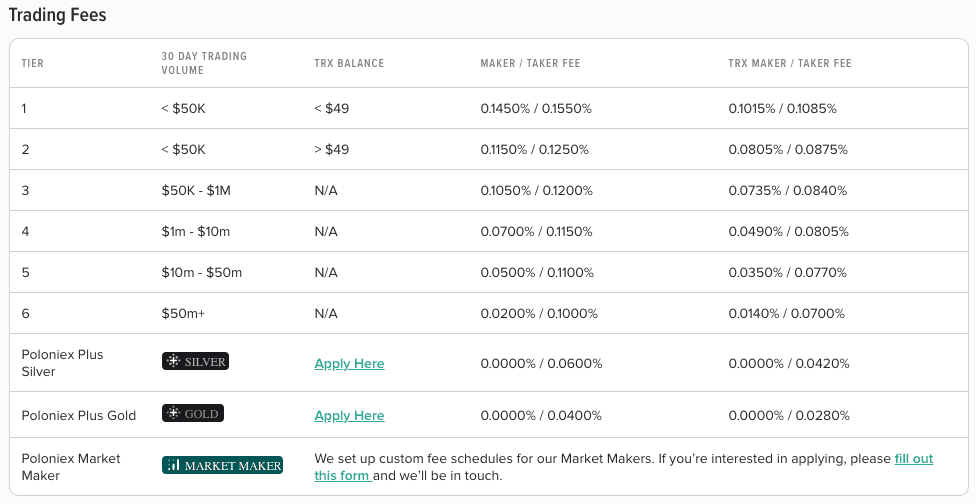Click TRX fee value 0.0805% / 0.0875%
The width and height of the screenshot is (976, 504).
[788, 149]
